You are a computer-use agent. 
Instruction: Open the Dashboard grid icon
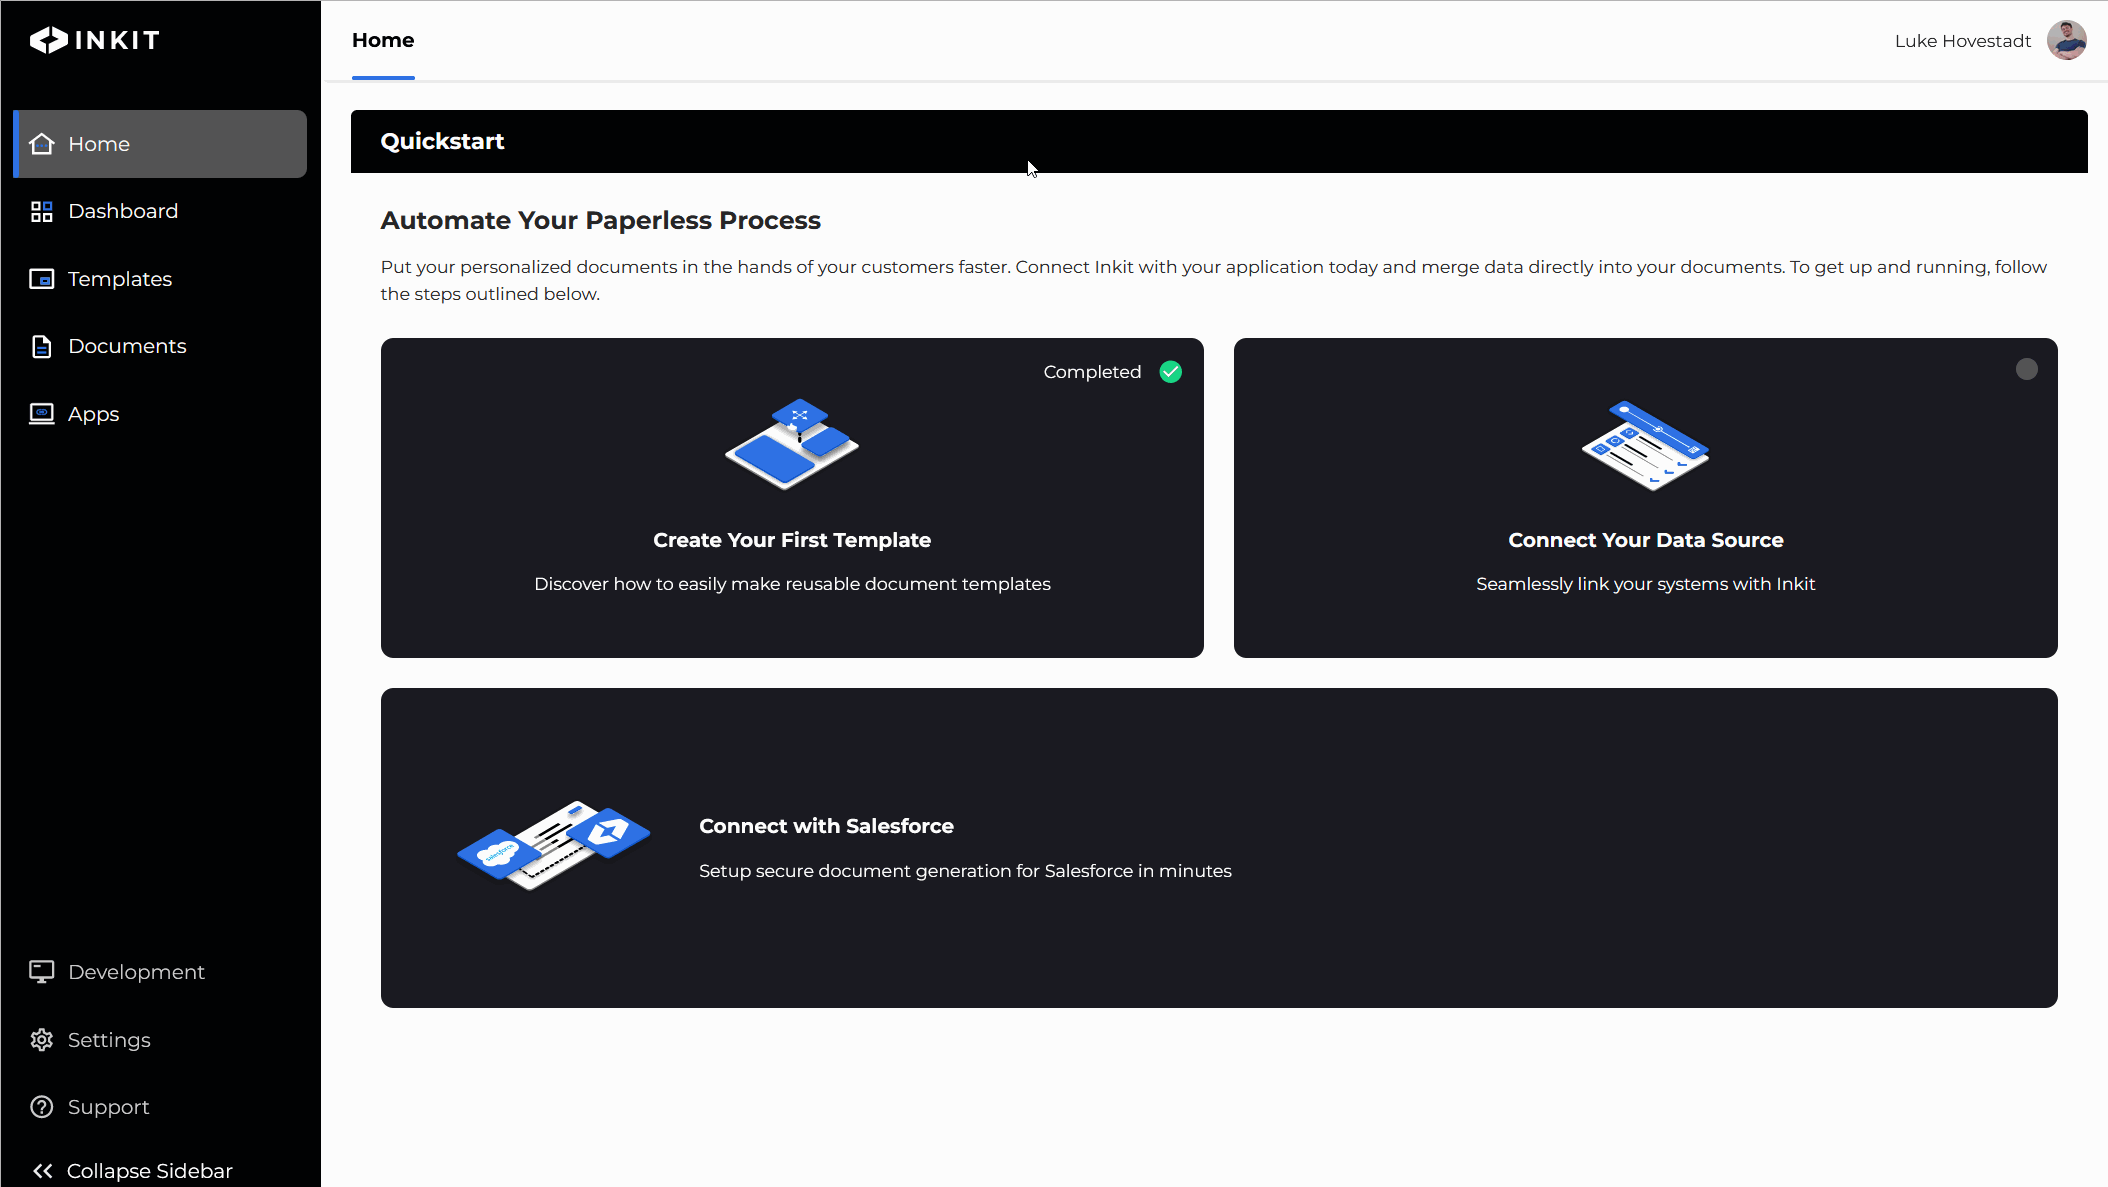coord(41,211)
